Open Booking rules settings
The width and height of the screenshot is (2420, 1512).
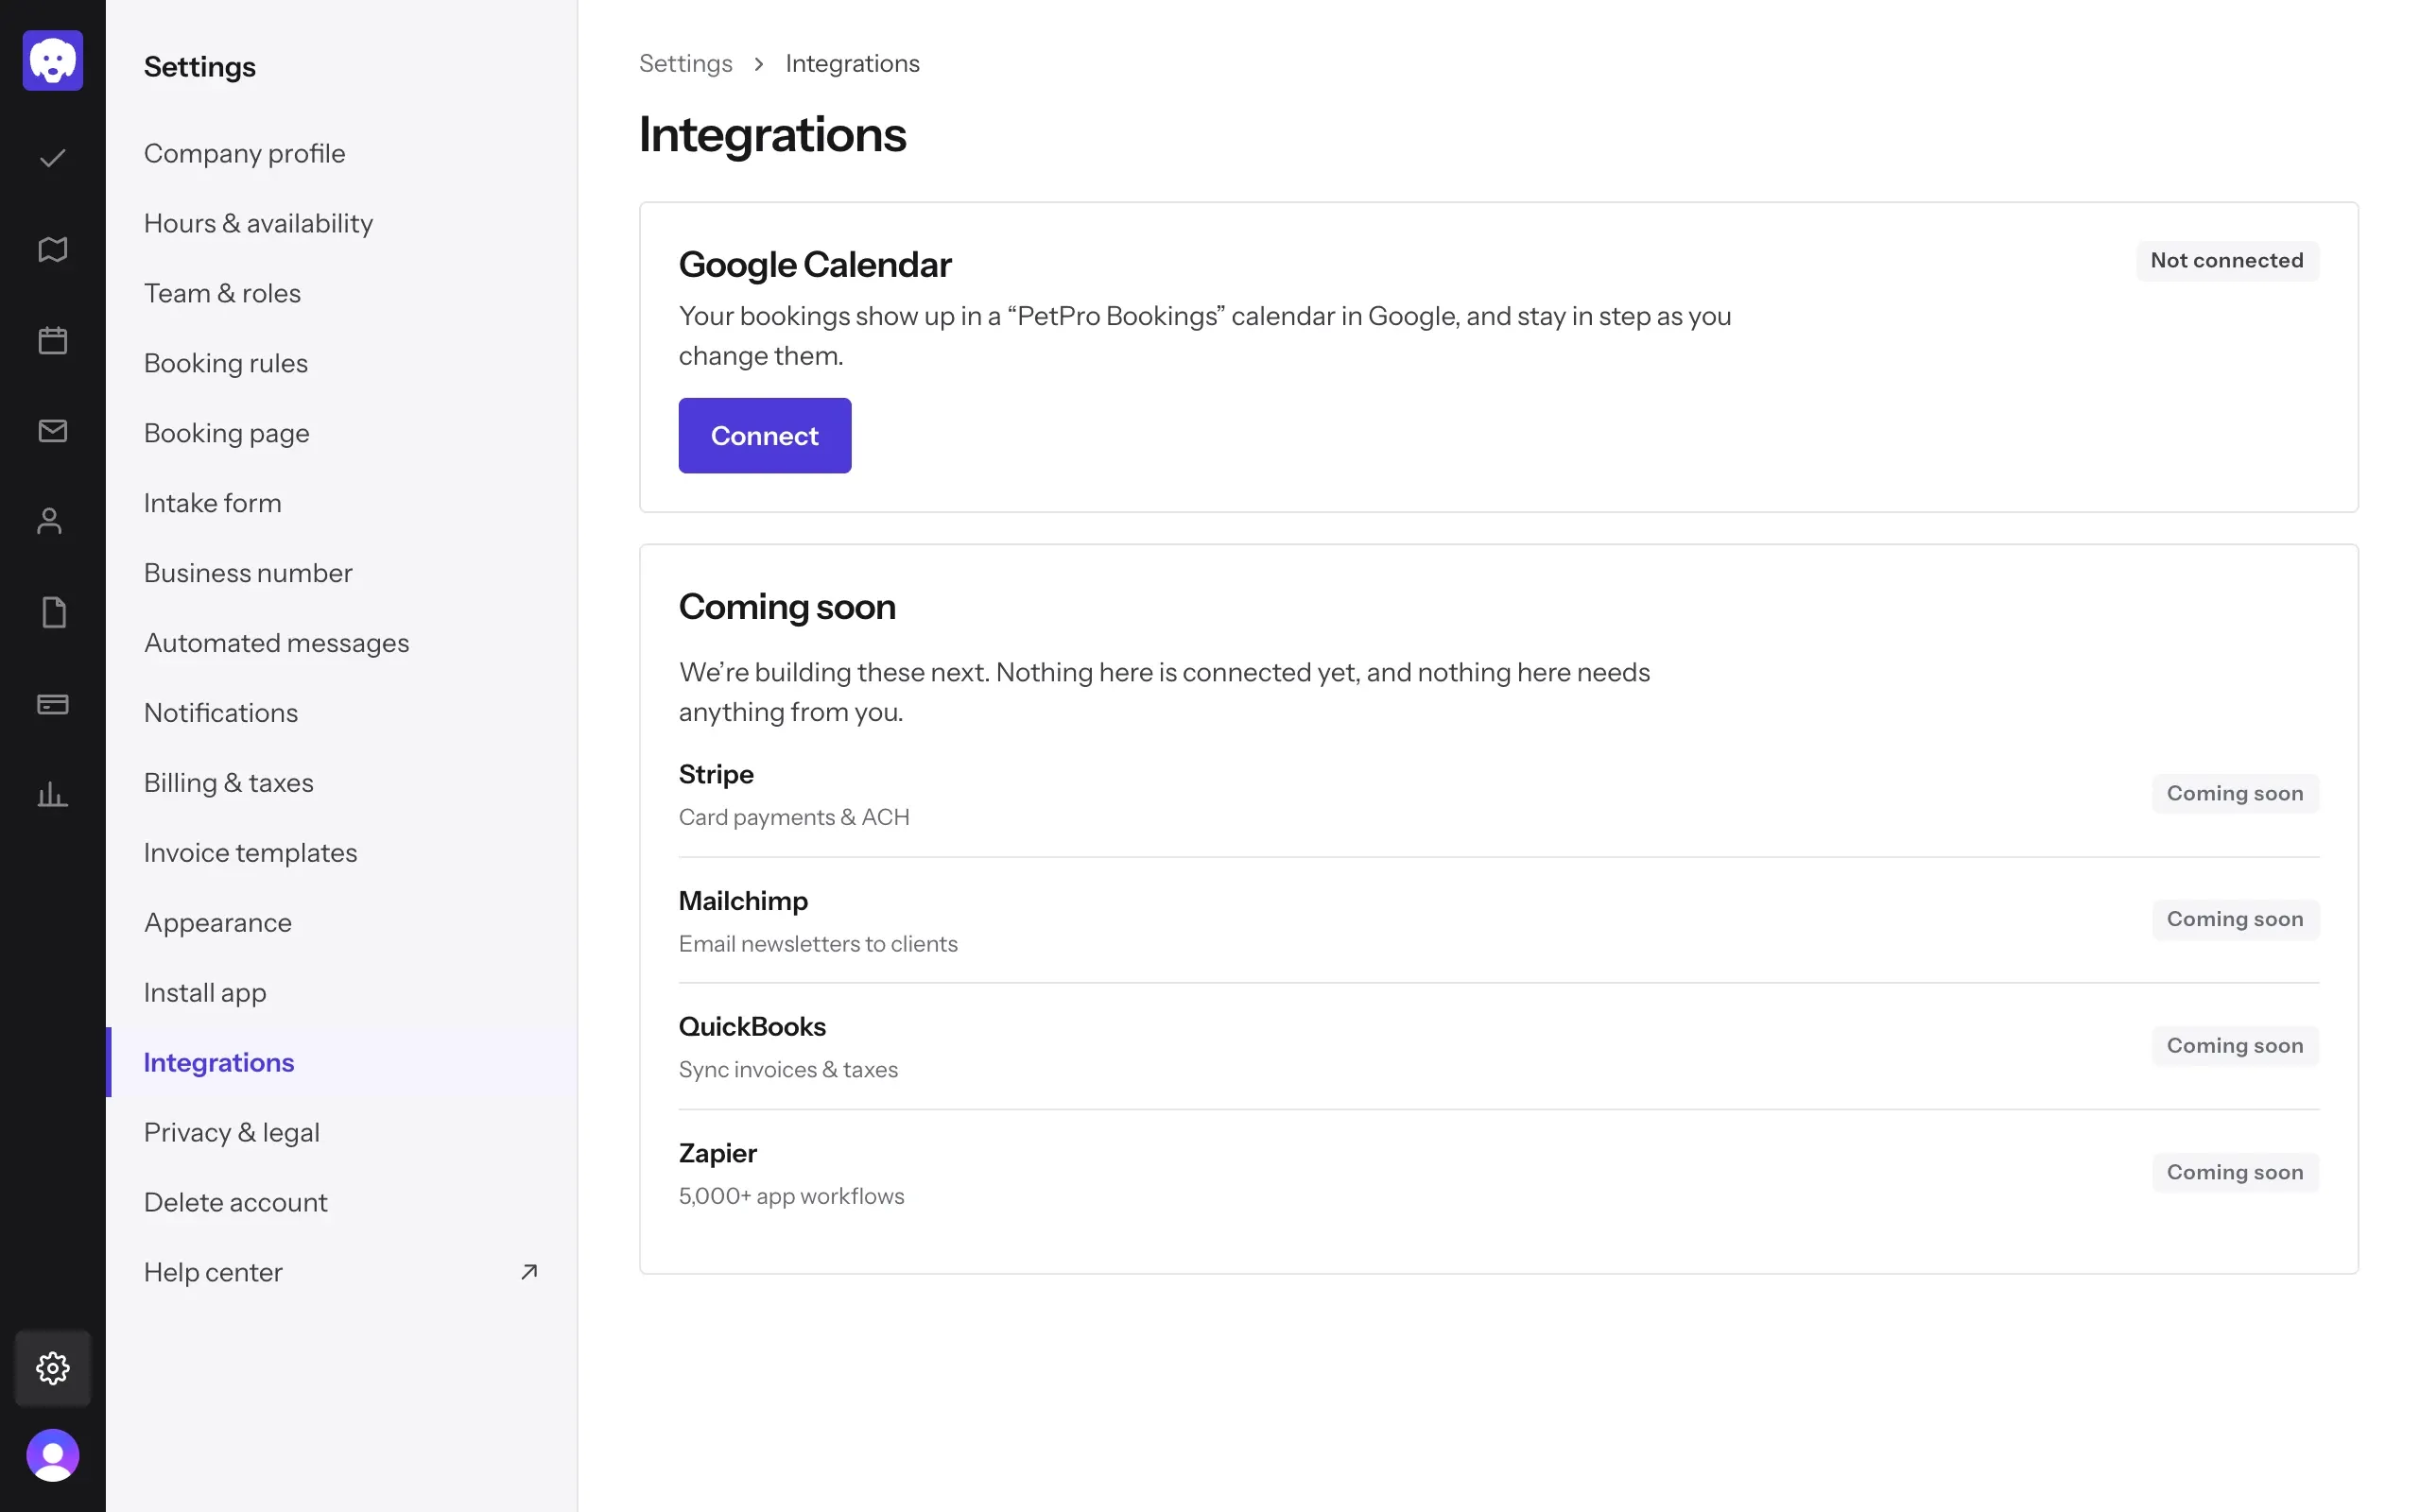tap(342, 363)
